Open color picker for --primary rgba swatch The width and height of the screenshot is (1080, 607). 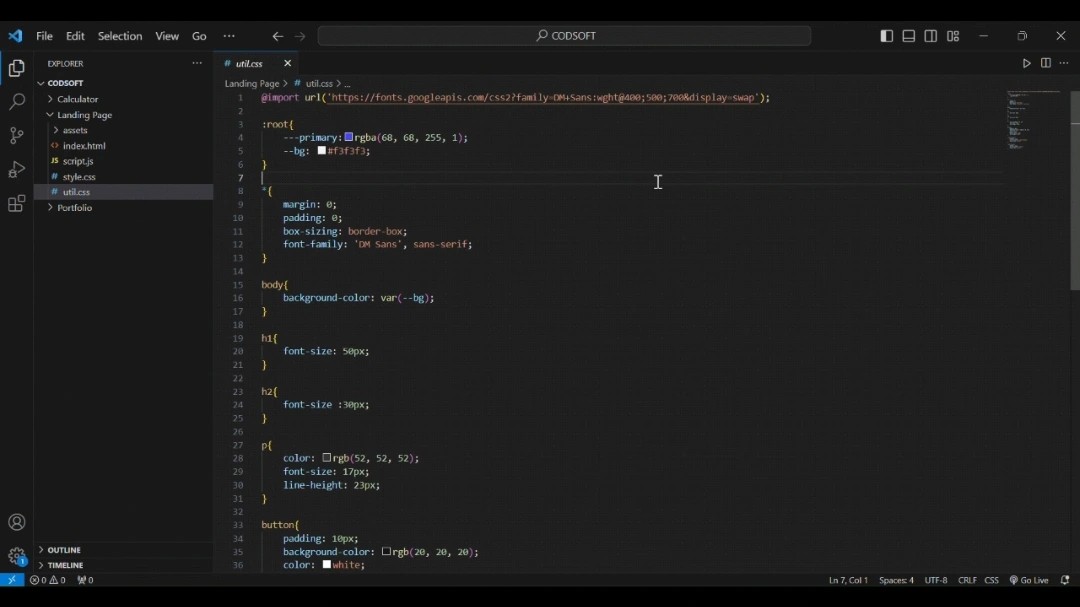click(x=349, y=137)
